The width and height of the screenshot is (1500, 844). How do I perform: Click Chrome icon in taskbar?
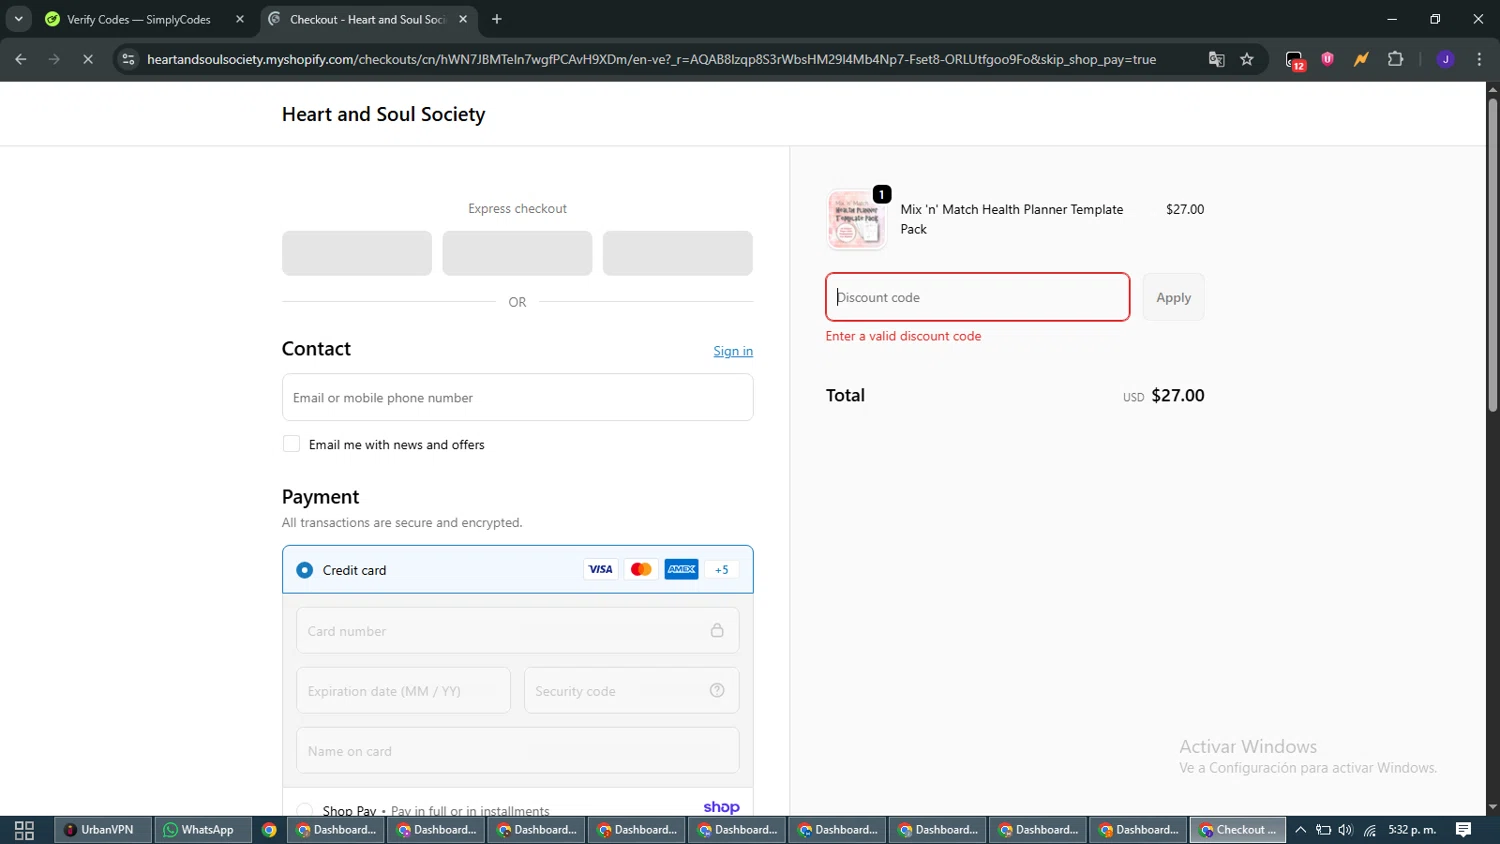pyautogui.click(x=269, y=830)
